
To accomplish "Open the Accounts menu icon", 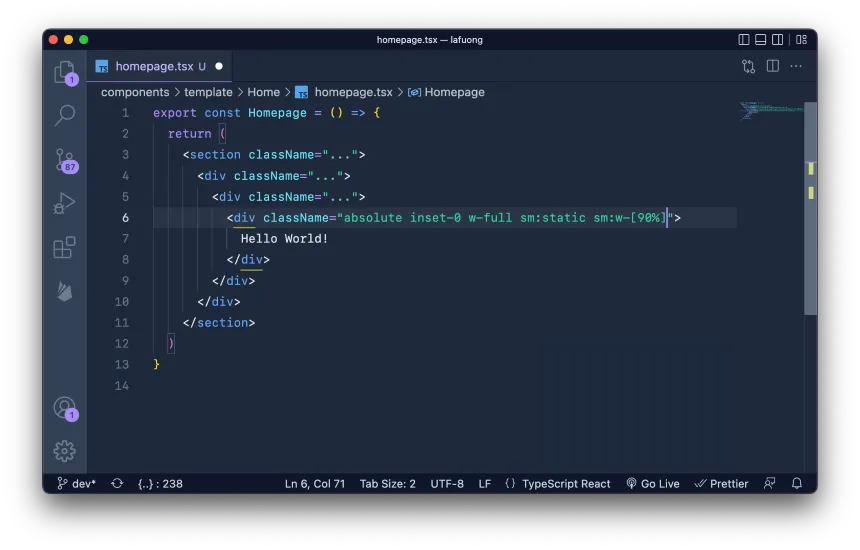I will (x=65, y=409).
